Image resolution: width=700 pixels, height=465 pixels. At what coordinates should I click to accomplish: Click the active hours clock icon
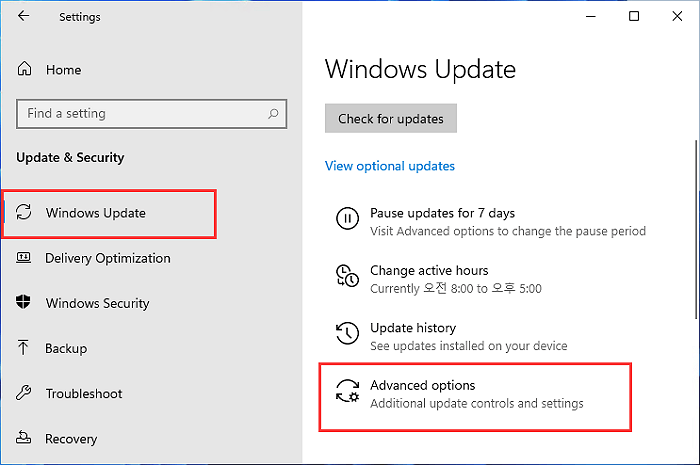(347, 277)
